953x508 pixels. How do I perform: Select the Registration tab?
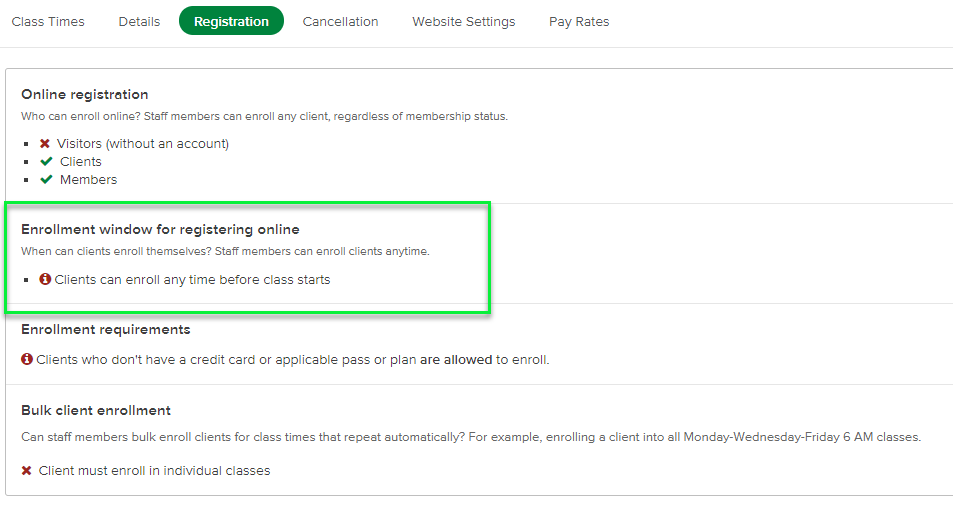[x=231, y=21]
